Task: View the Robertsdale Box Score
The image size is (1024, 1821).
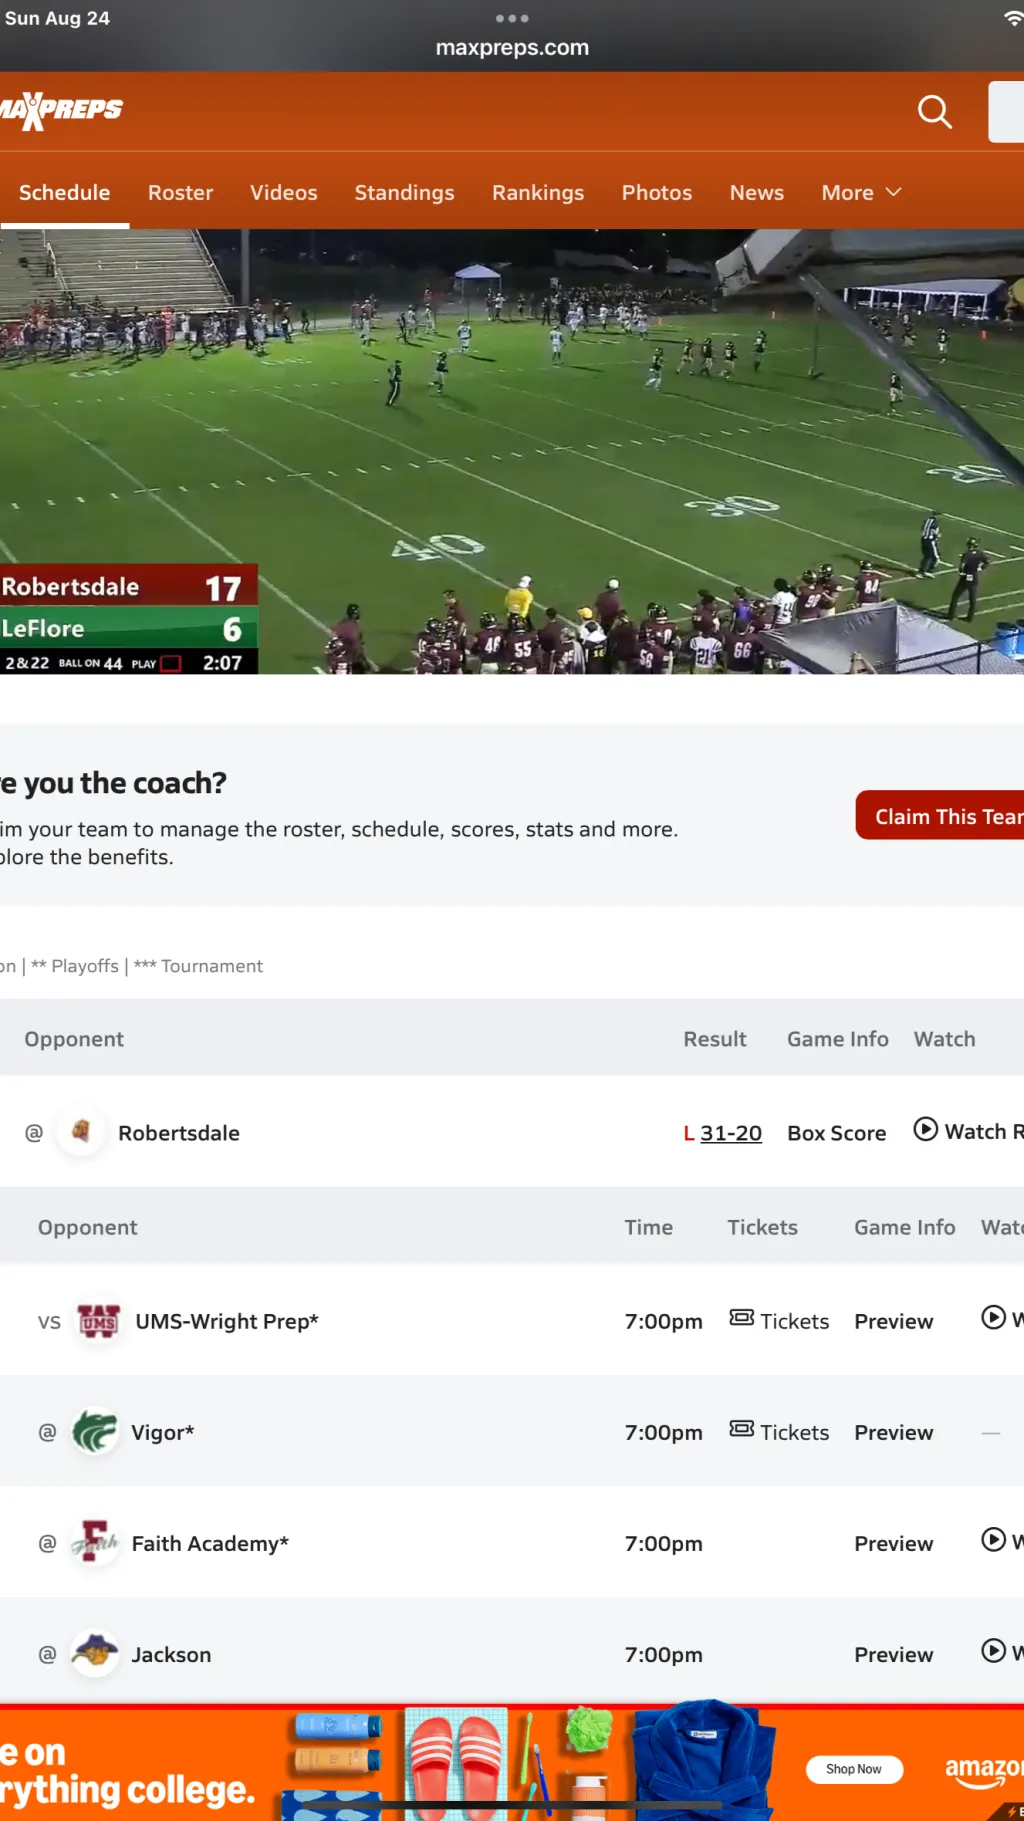Action: (836, 1133)
